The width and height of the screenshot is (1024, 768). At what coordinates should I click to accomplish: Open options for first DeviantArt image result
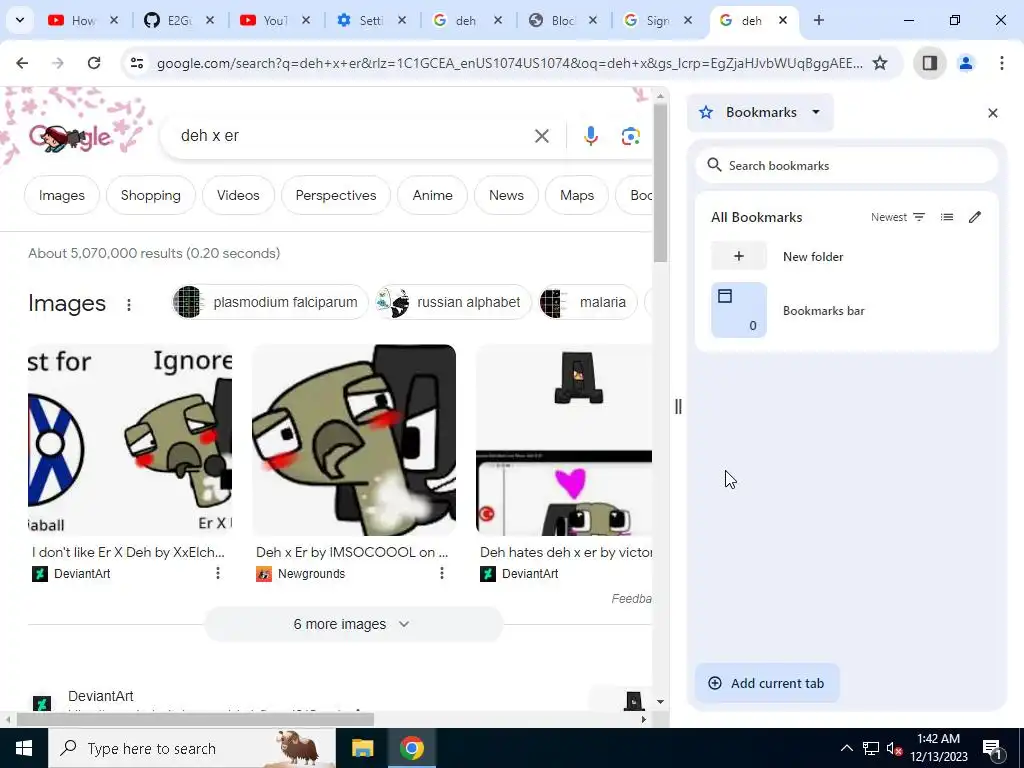[217, 573]
